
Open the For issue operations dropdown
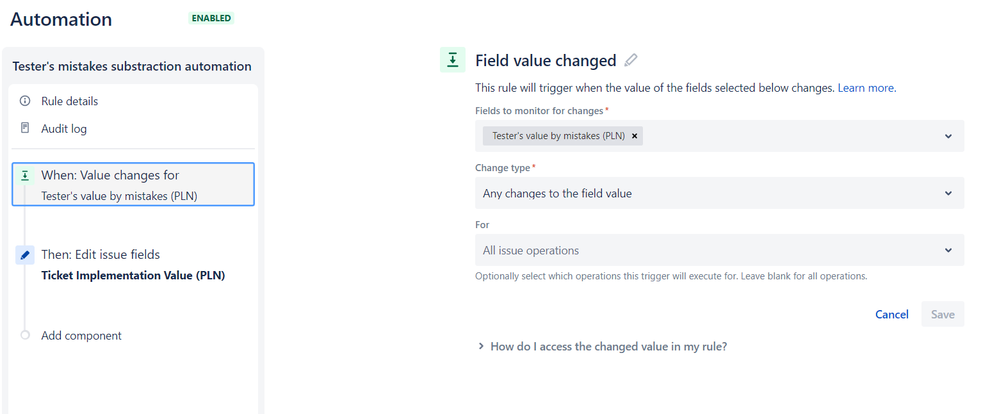719,250
